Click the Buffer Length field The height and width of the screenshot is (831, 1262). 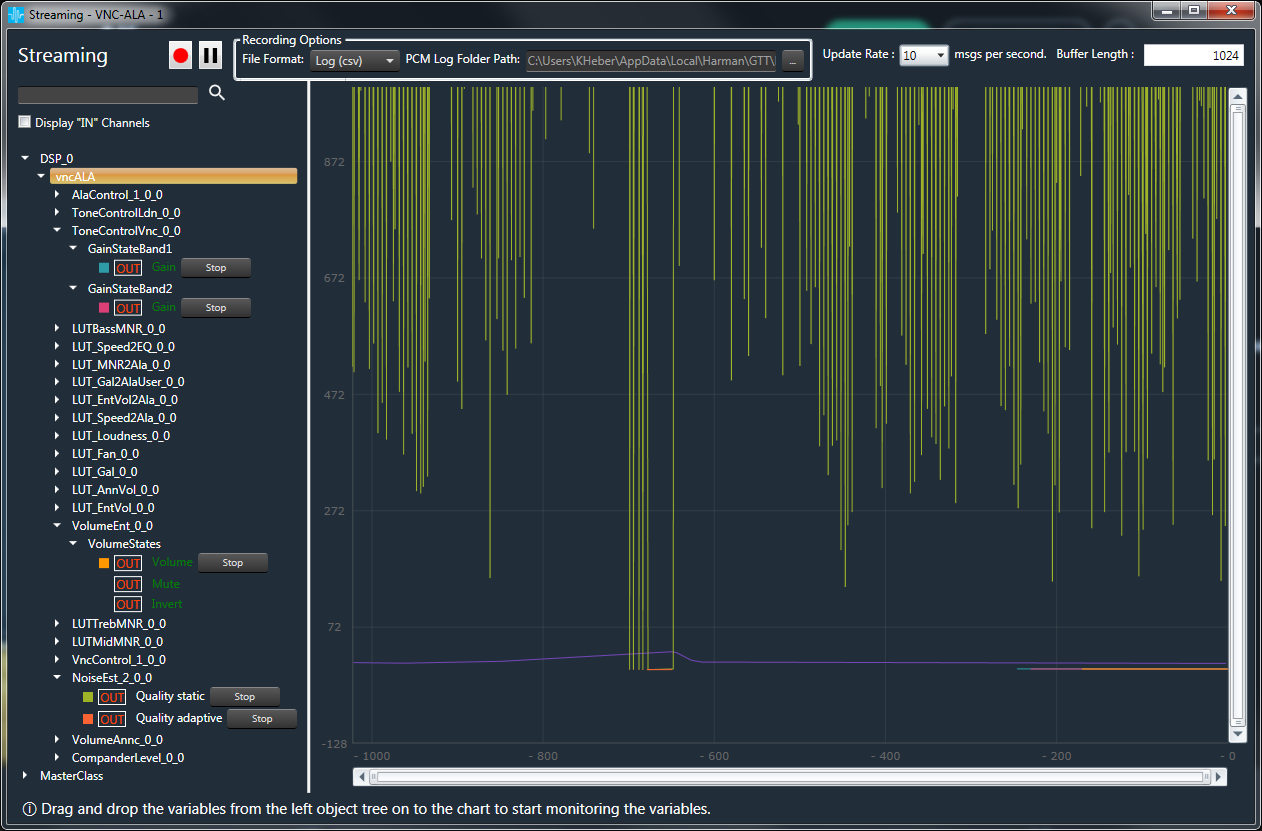(x=1194, y=55)
